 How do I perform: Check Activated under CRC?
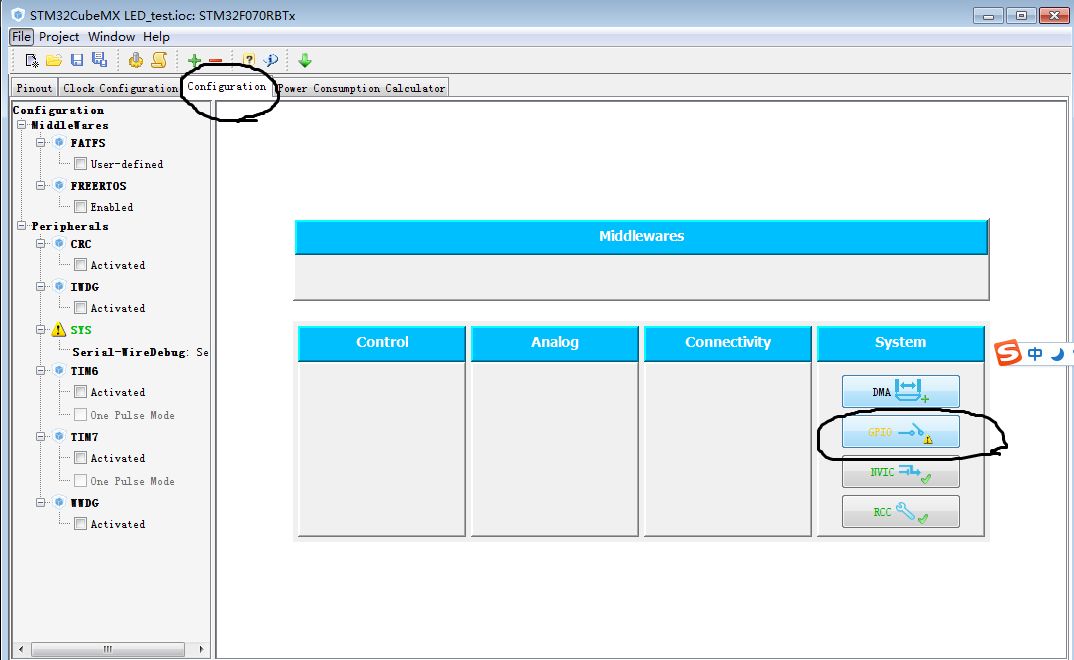(80, 264)
